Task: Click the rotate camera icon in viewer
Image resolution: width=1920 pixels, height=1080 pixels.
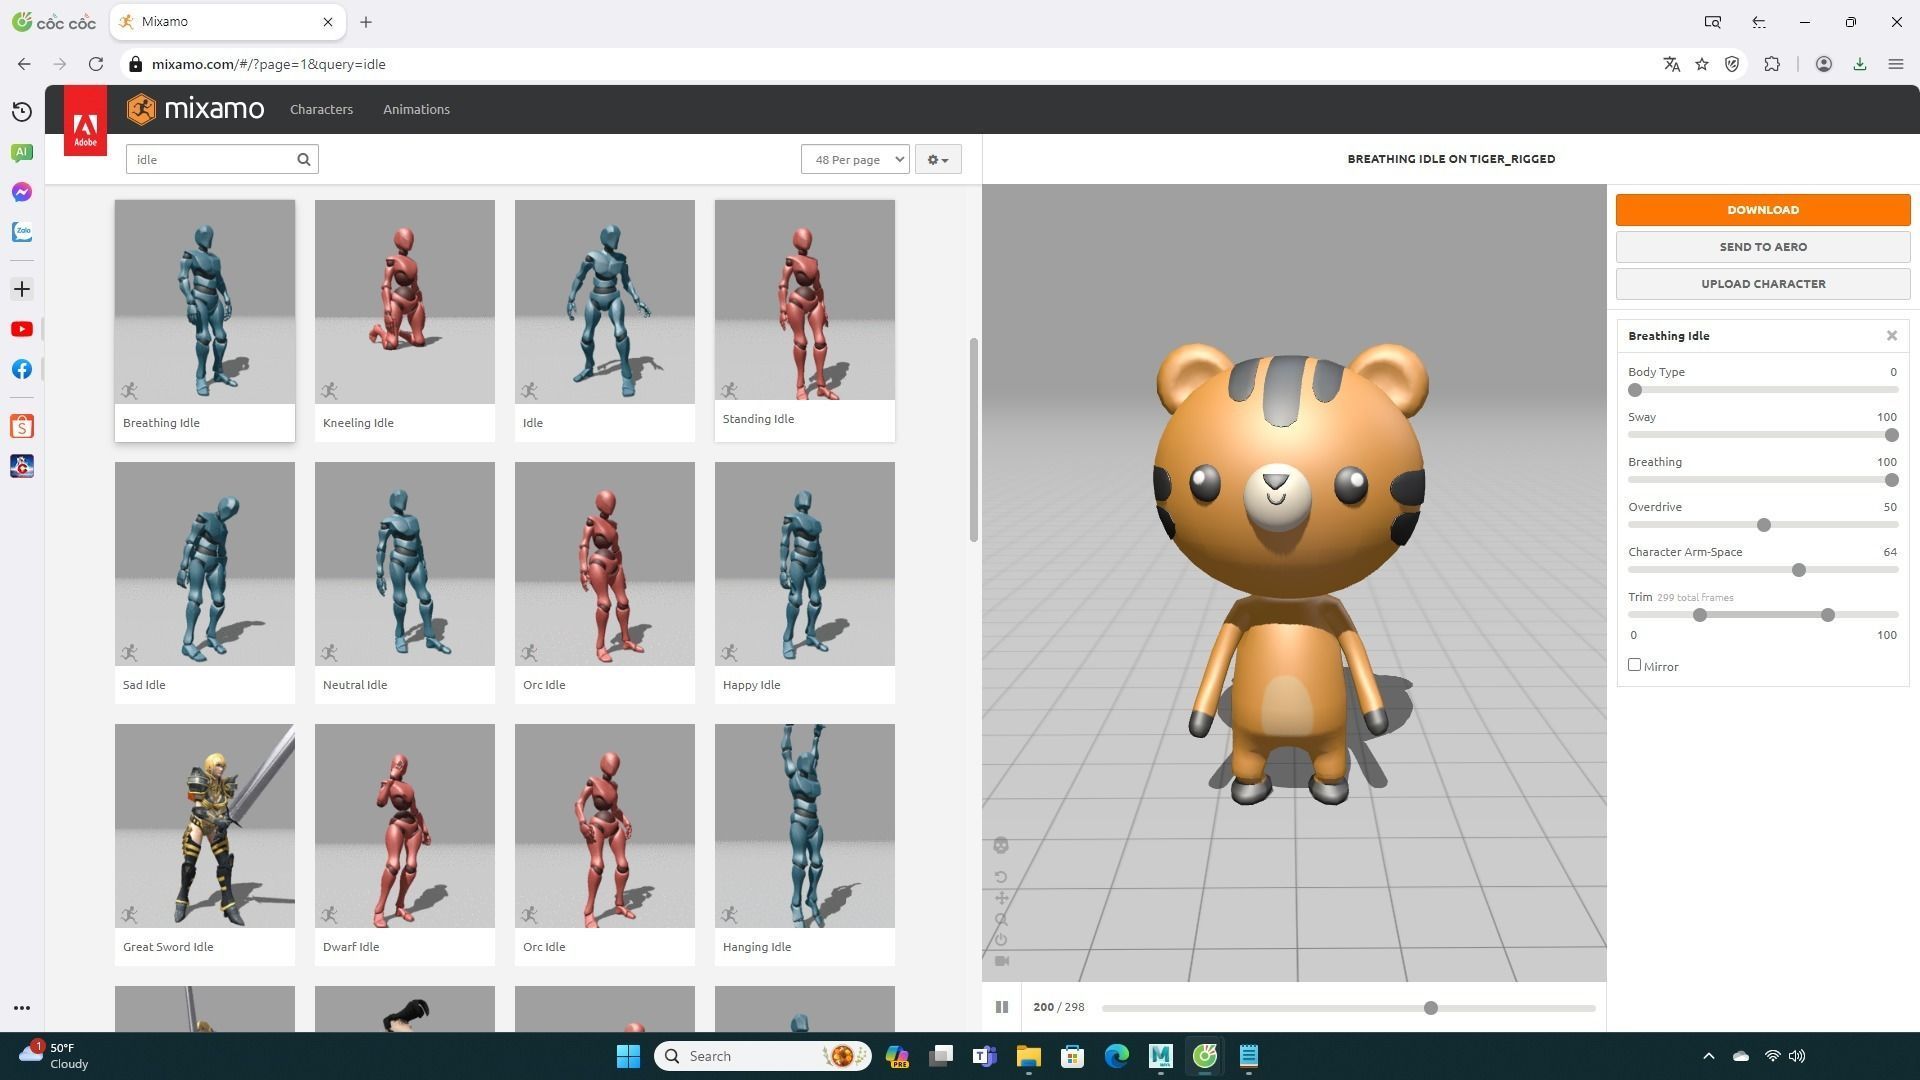Action: (x=1001, y=878)
